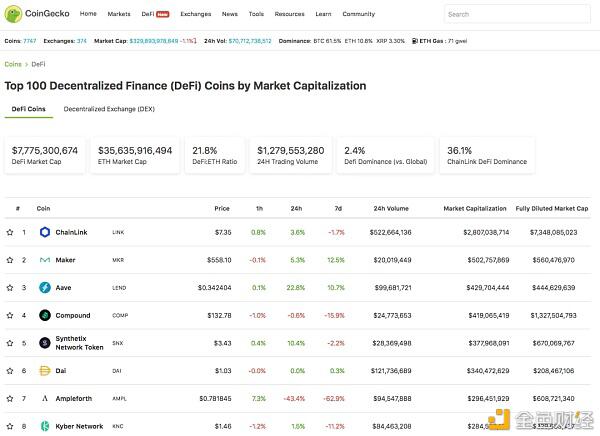
Task: Click the Search input field
Action: point(517,14)
